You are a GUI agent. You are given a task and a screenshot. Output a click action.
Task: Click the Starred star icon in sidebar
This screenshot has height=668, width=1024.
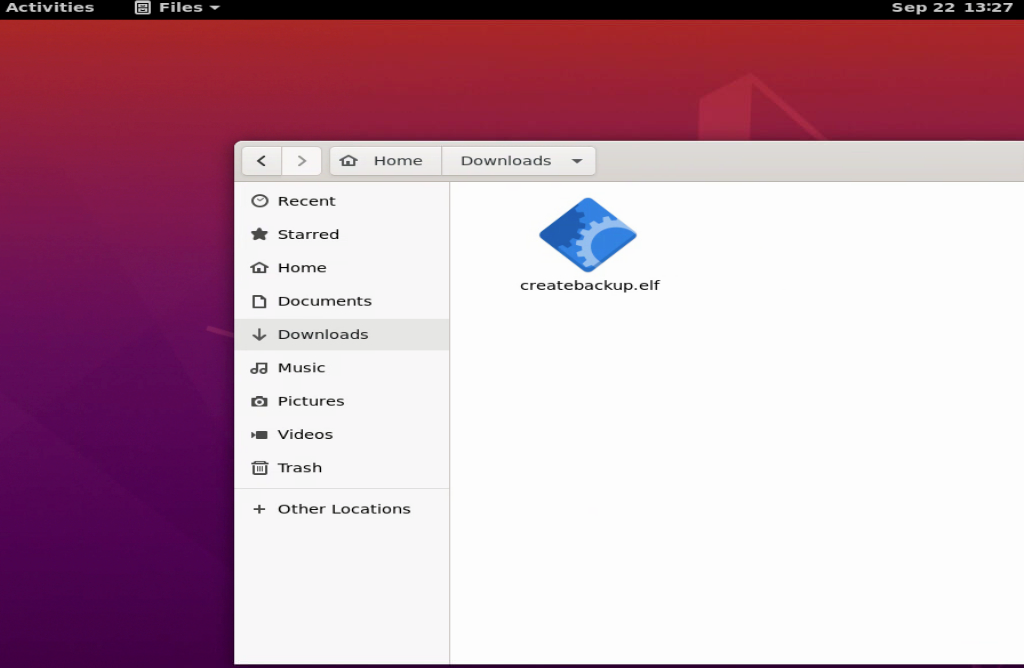(260, 234)
